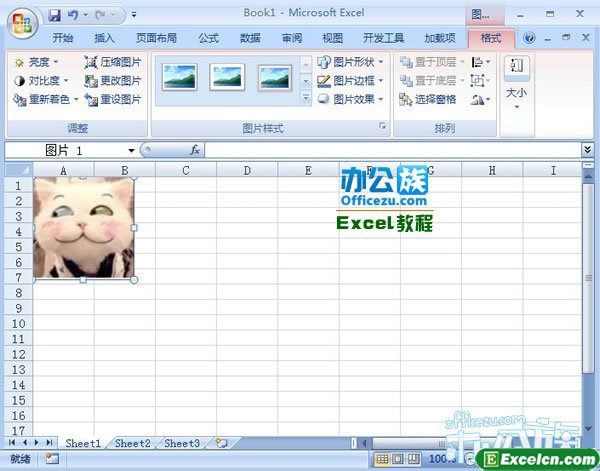Open the 开始 ribbon tab
Screen dimensions: 600x471
click(63, 38)
